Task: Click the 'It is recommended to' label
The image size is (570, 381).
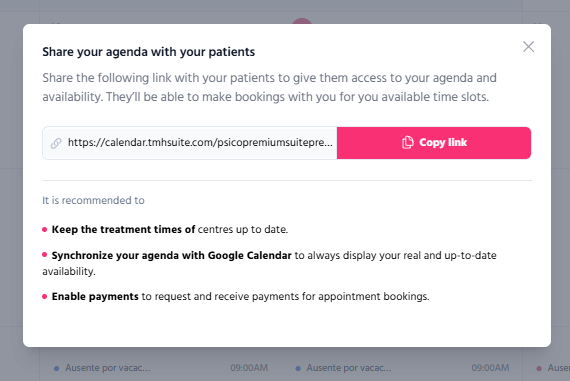Action: [93, 200]
